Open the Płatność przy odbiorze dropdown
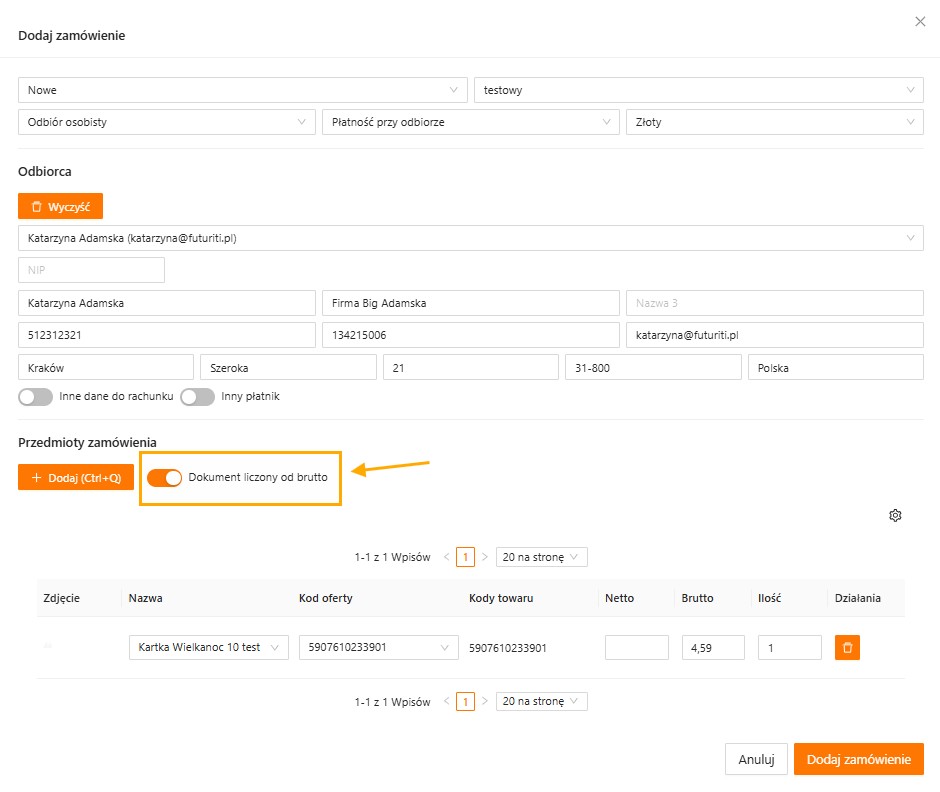 (x=470, y=122)
